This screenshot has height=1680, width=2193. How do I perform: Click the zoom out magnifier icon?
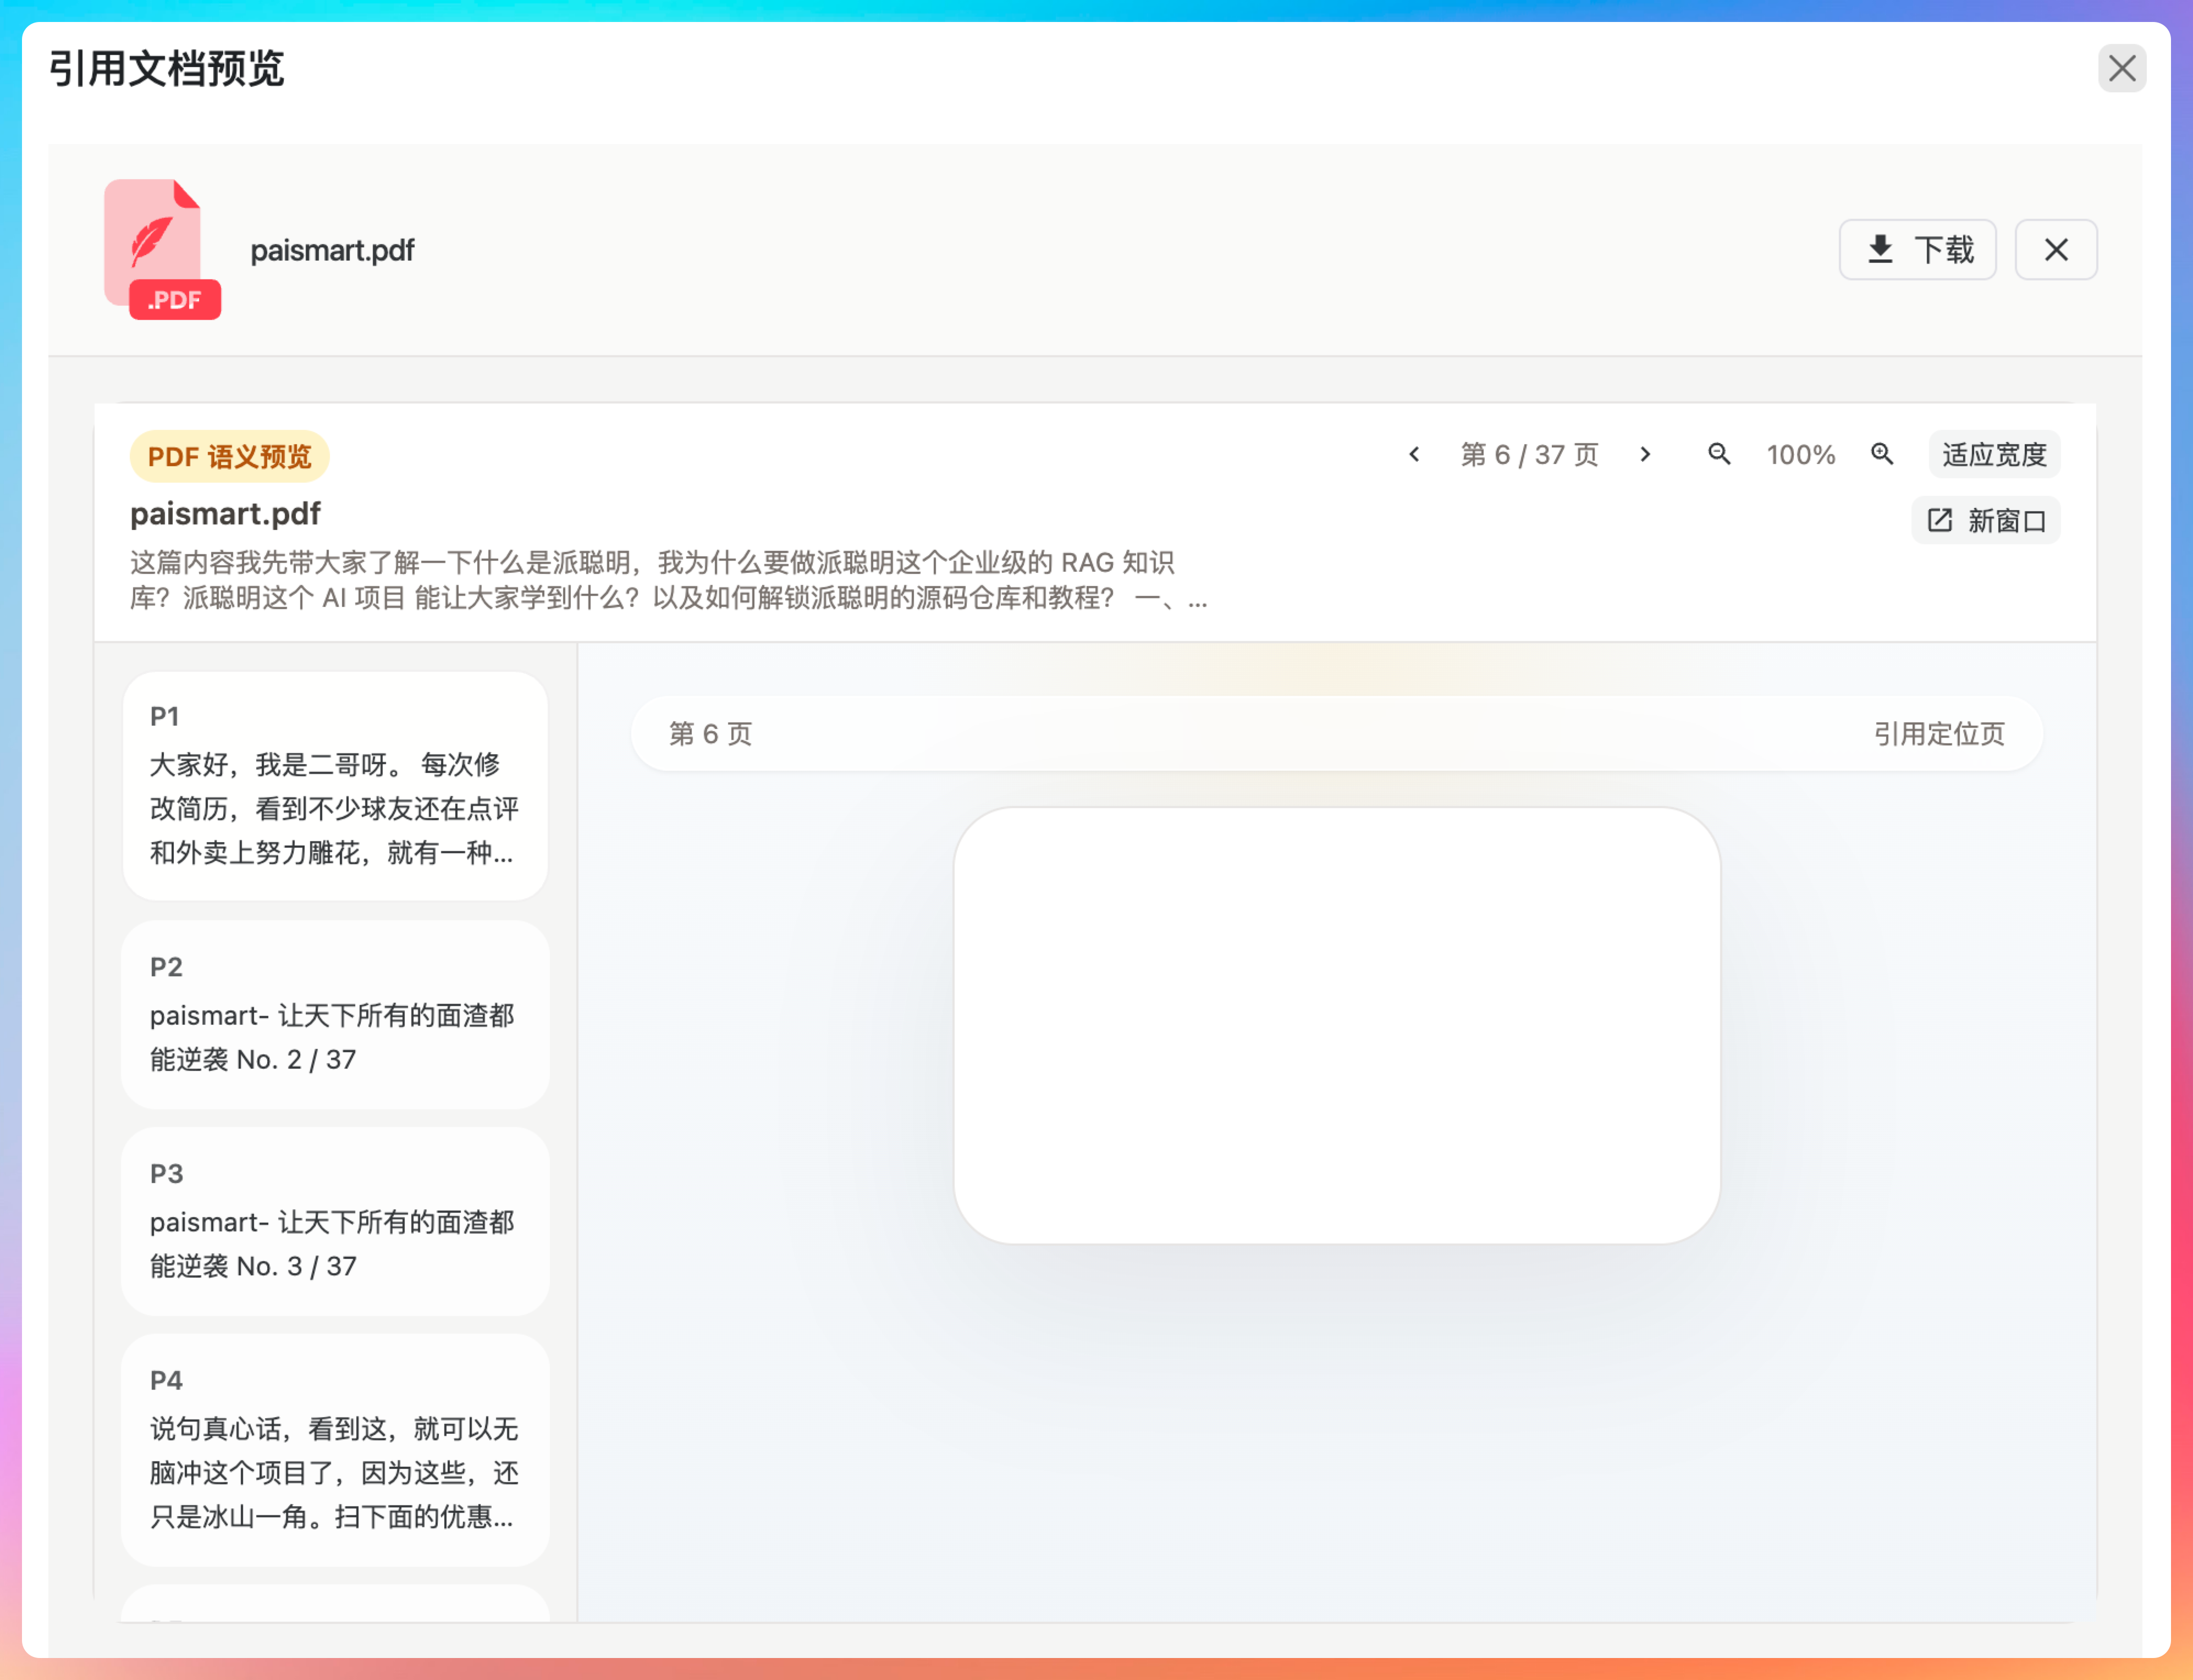pyautogui.click(x=1719, y=455)
